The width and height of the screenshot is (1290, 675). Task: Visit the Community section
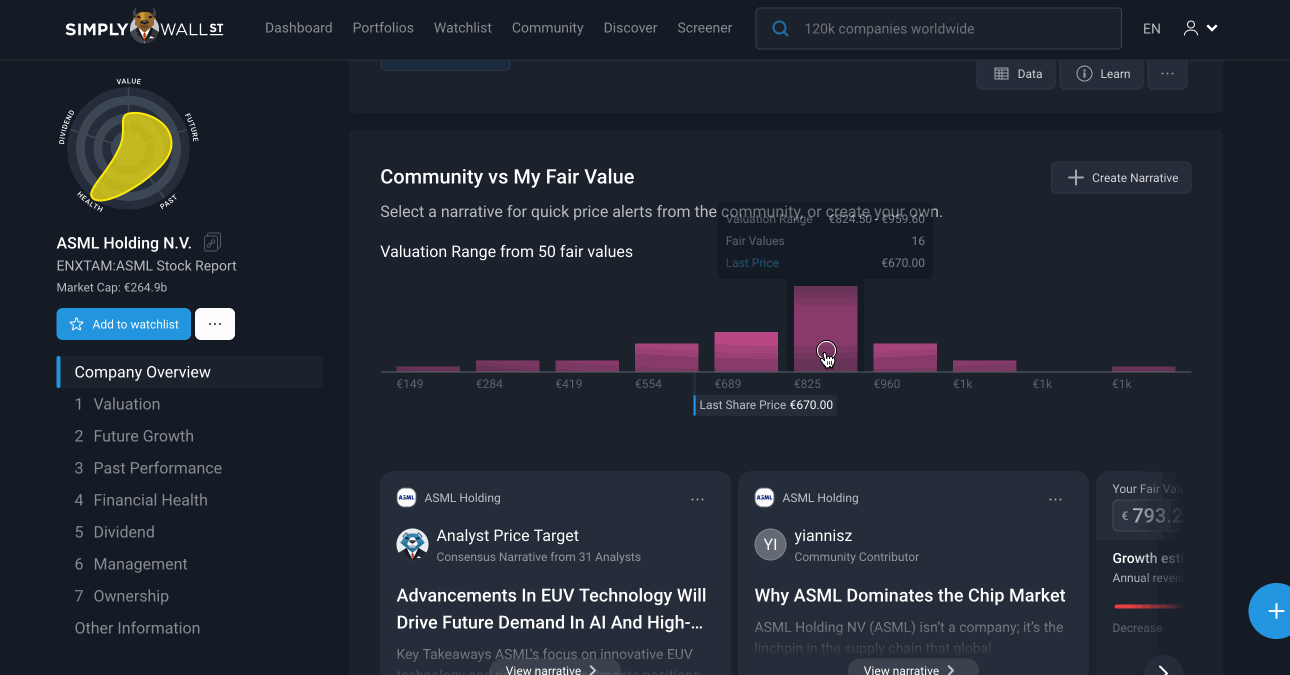[548, 28]
